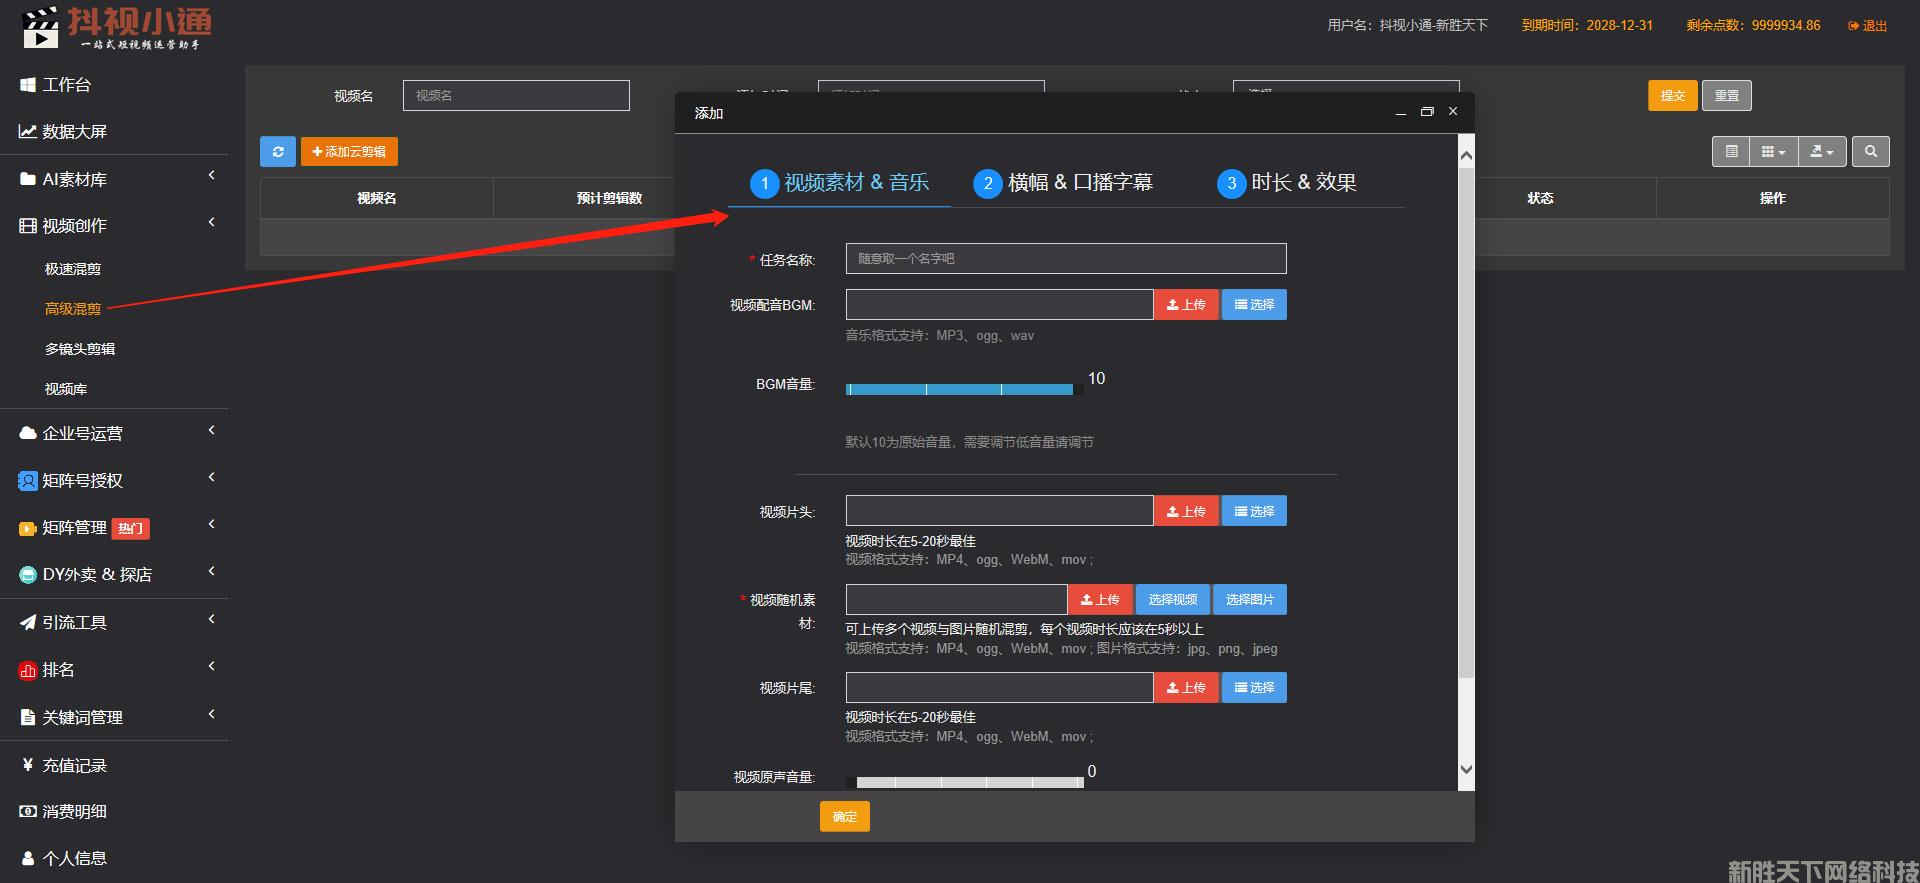
Task: Click the search magnifier icon in toolbar
Action: [x=1870, y=152]
